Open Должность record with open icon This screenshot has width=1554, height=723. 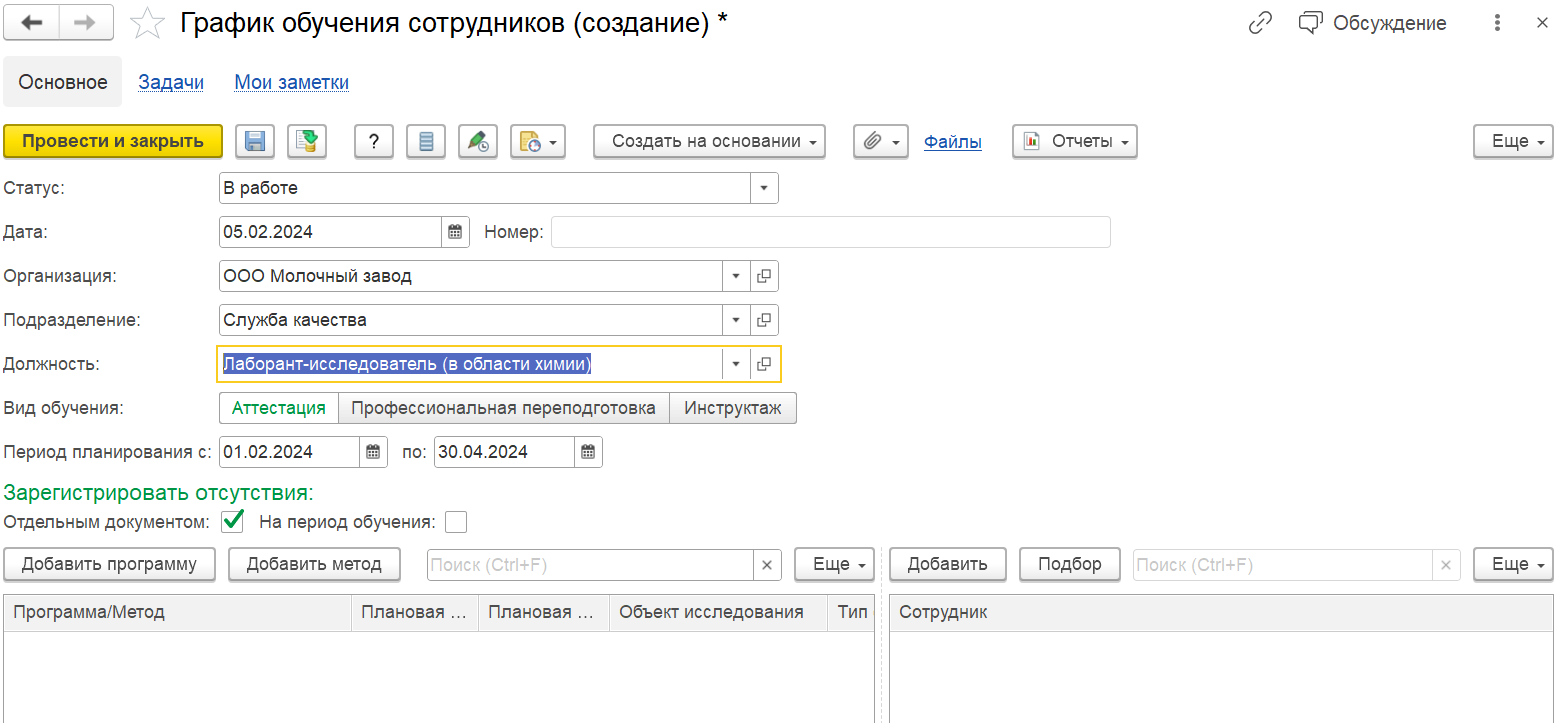764,364
